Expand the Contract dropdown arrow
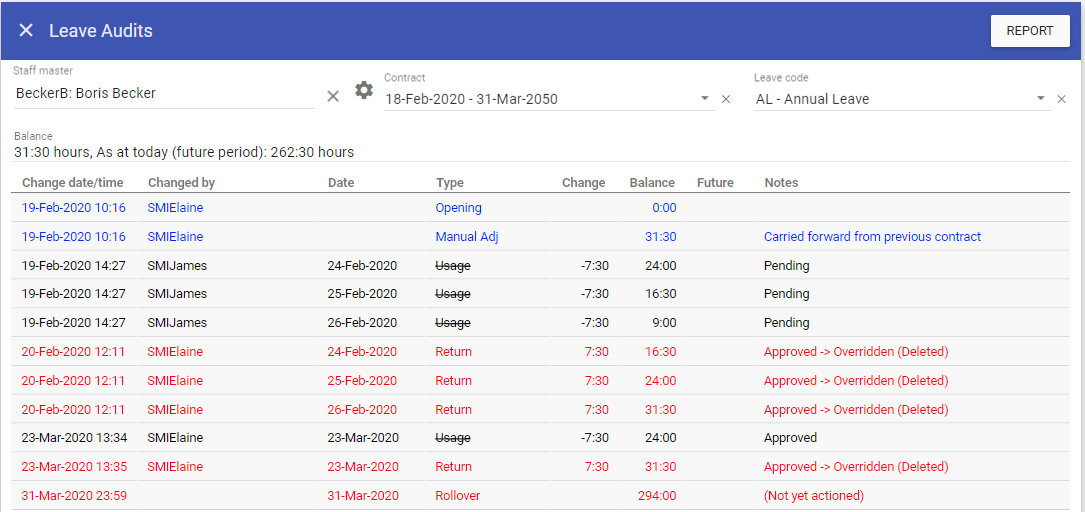 point(704,99)
